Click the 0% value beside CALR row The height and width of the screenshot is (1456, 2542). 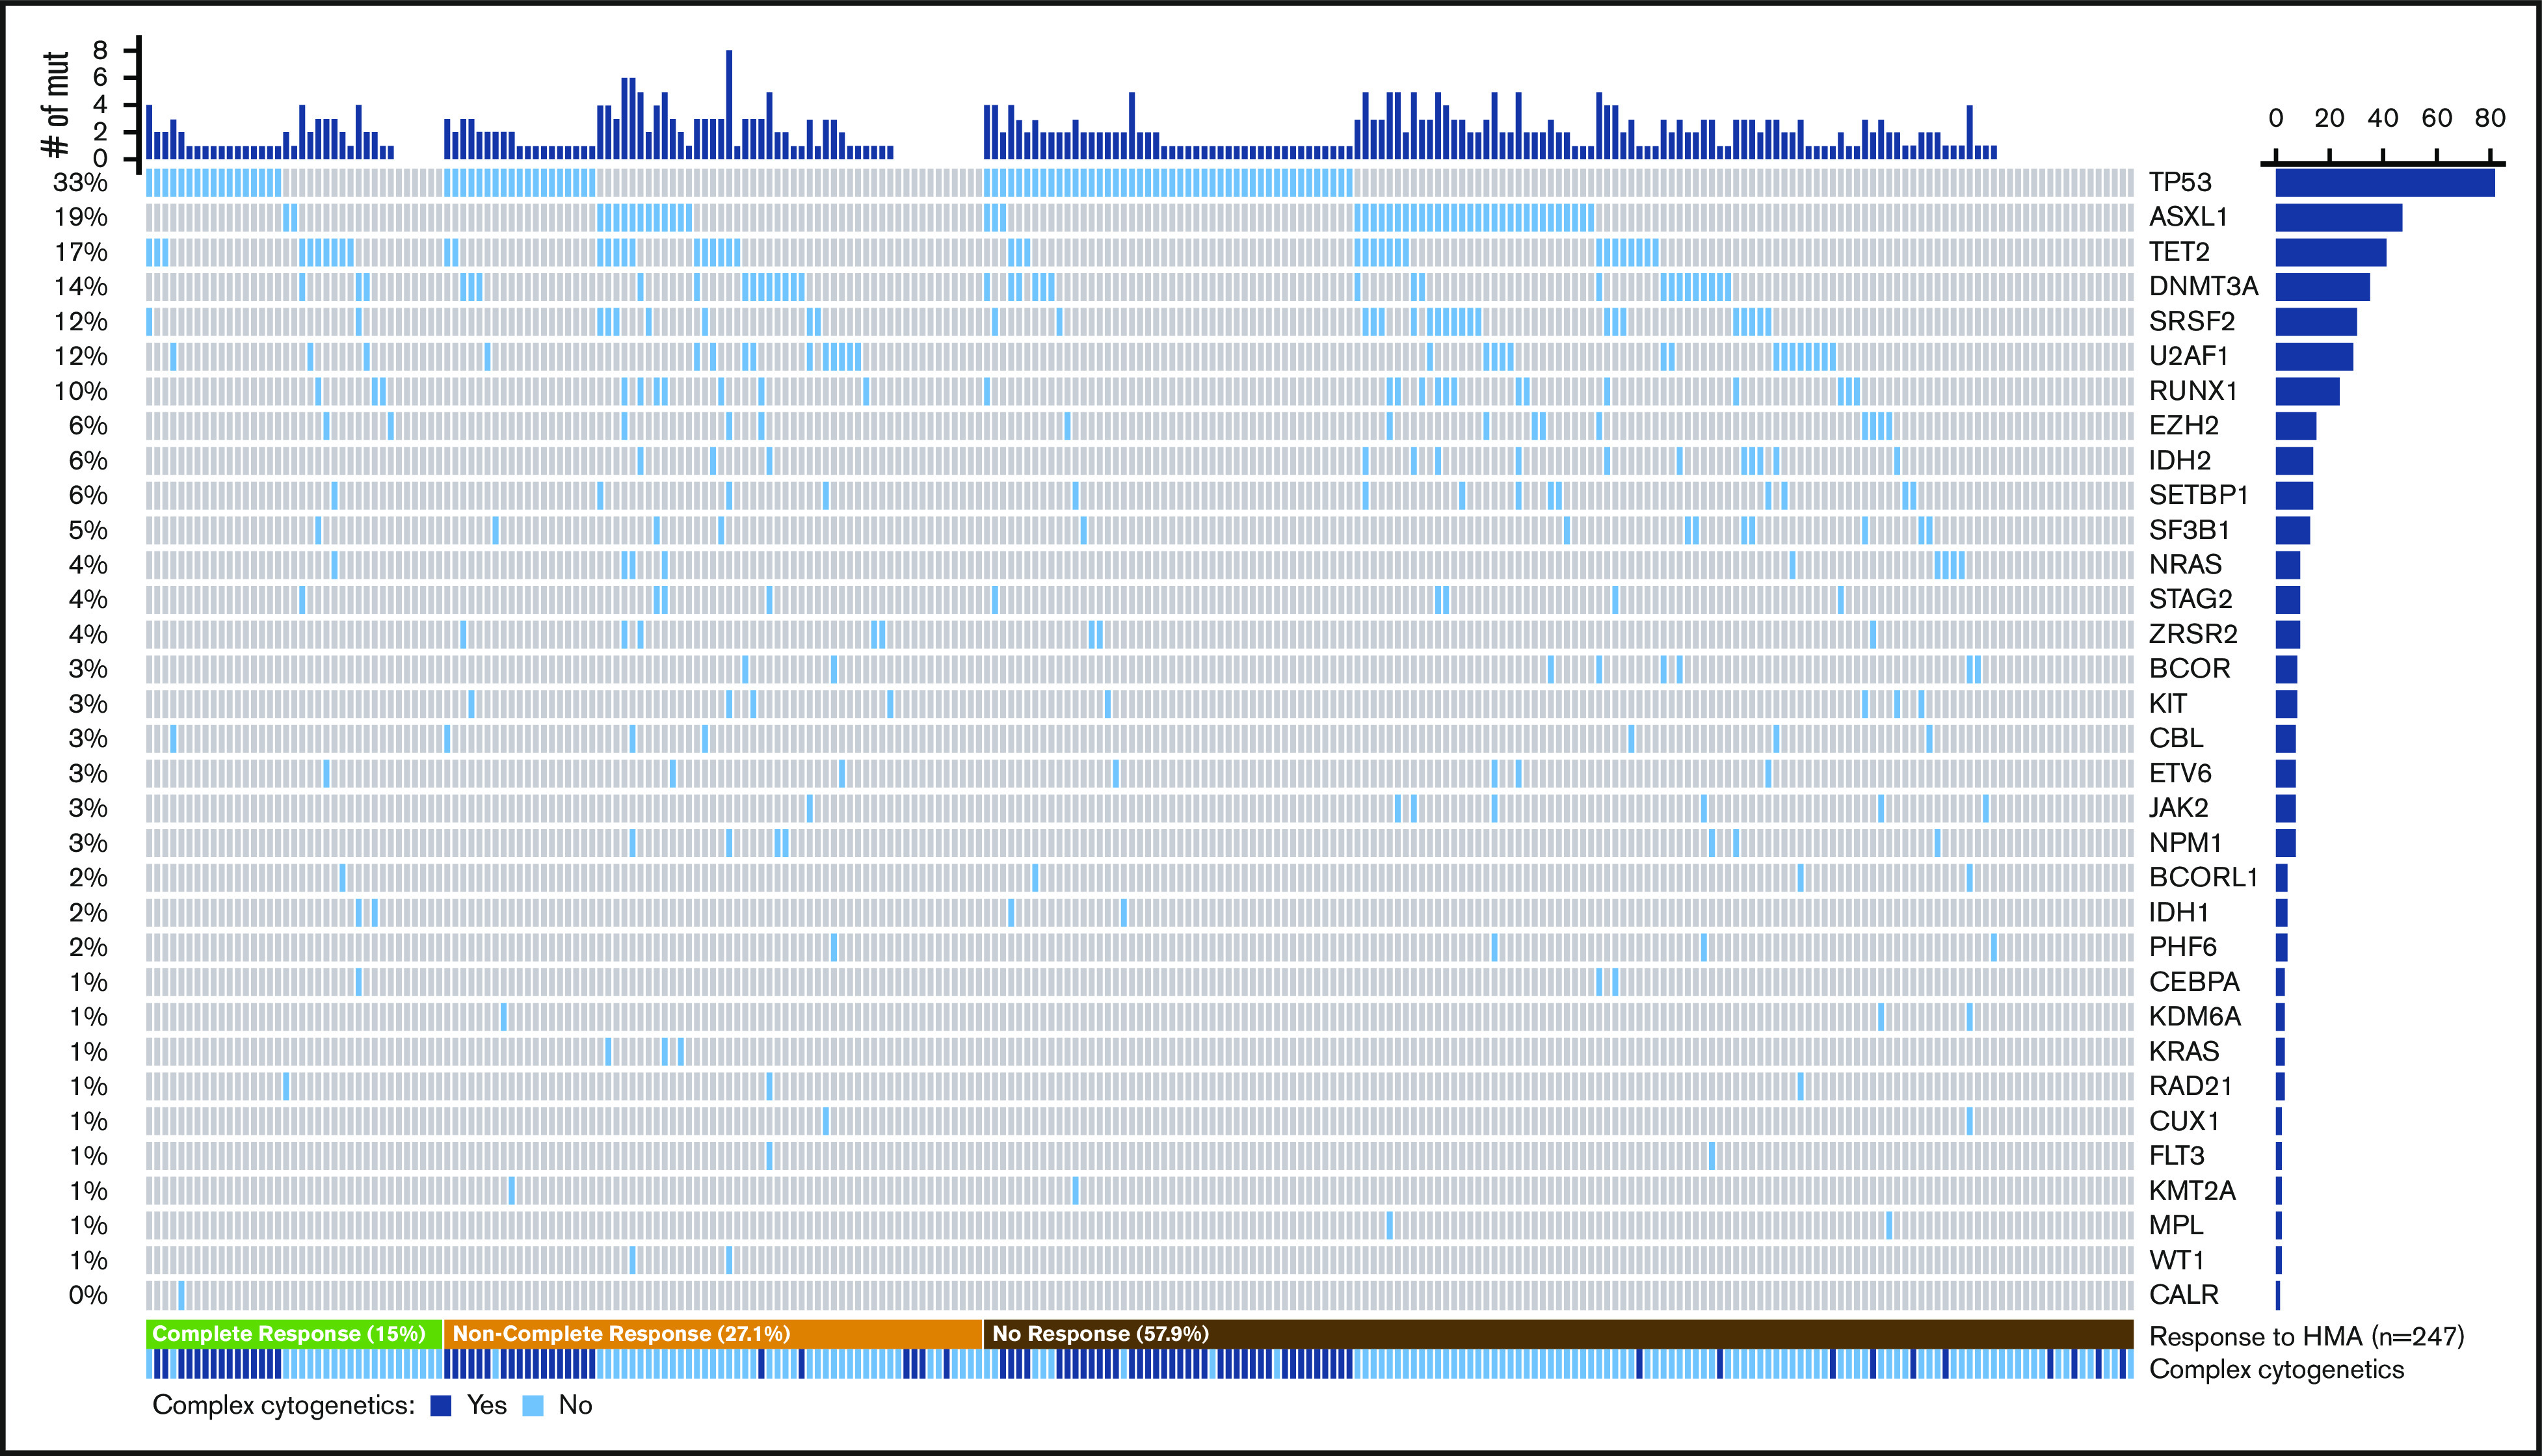click(88, 1295)
